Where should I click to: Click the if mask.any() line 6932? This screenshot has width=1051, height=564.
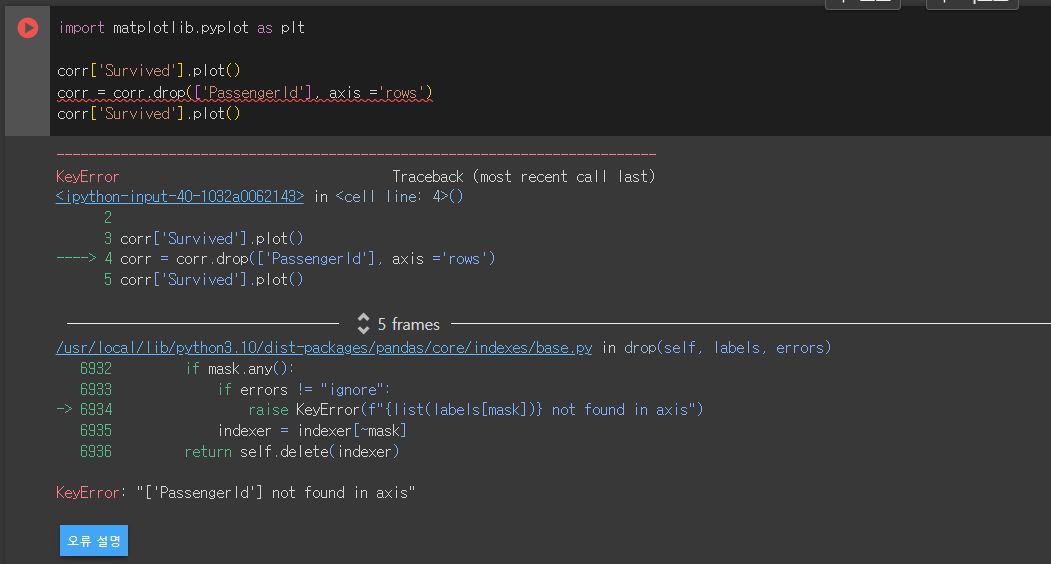(x=240, y=369)
